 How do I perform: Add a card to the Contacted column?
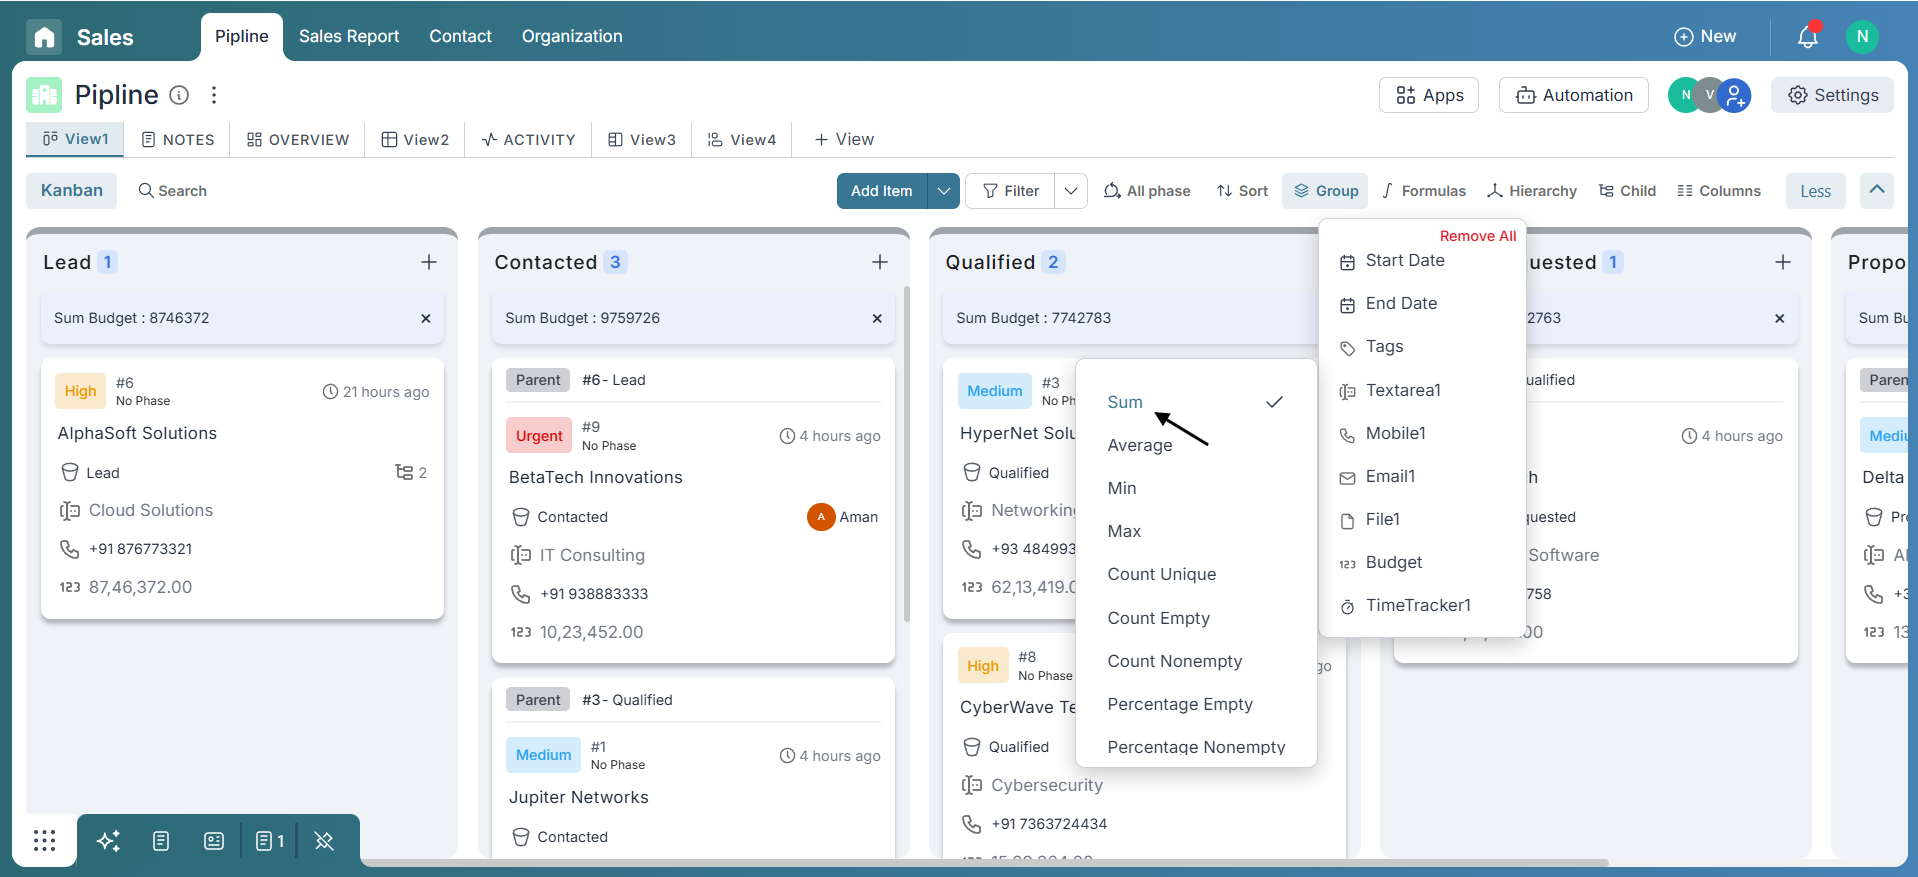coord(880,262)
